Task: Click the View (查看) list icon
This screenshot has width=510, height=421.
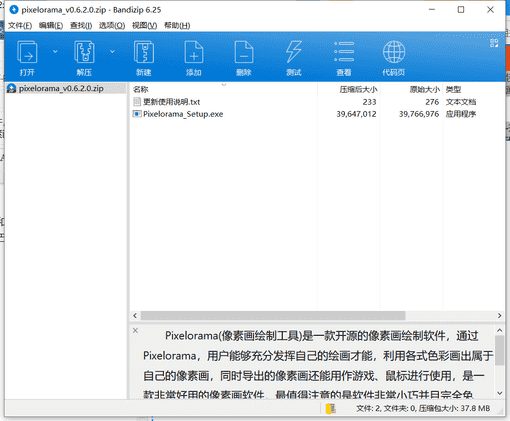Action: point(344,52)
